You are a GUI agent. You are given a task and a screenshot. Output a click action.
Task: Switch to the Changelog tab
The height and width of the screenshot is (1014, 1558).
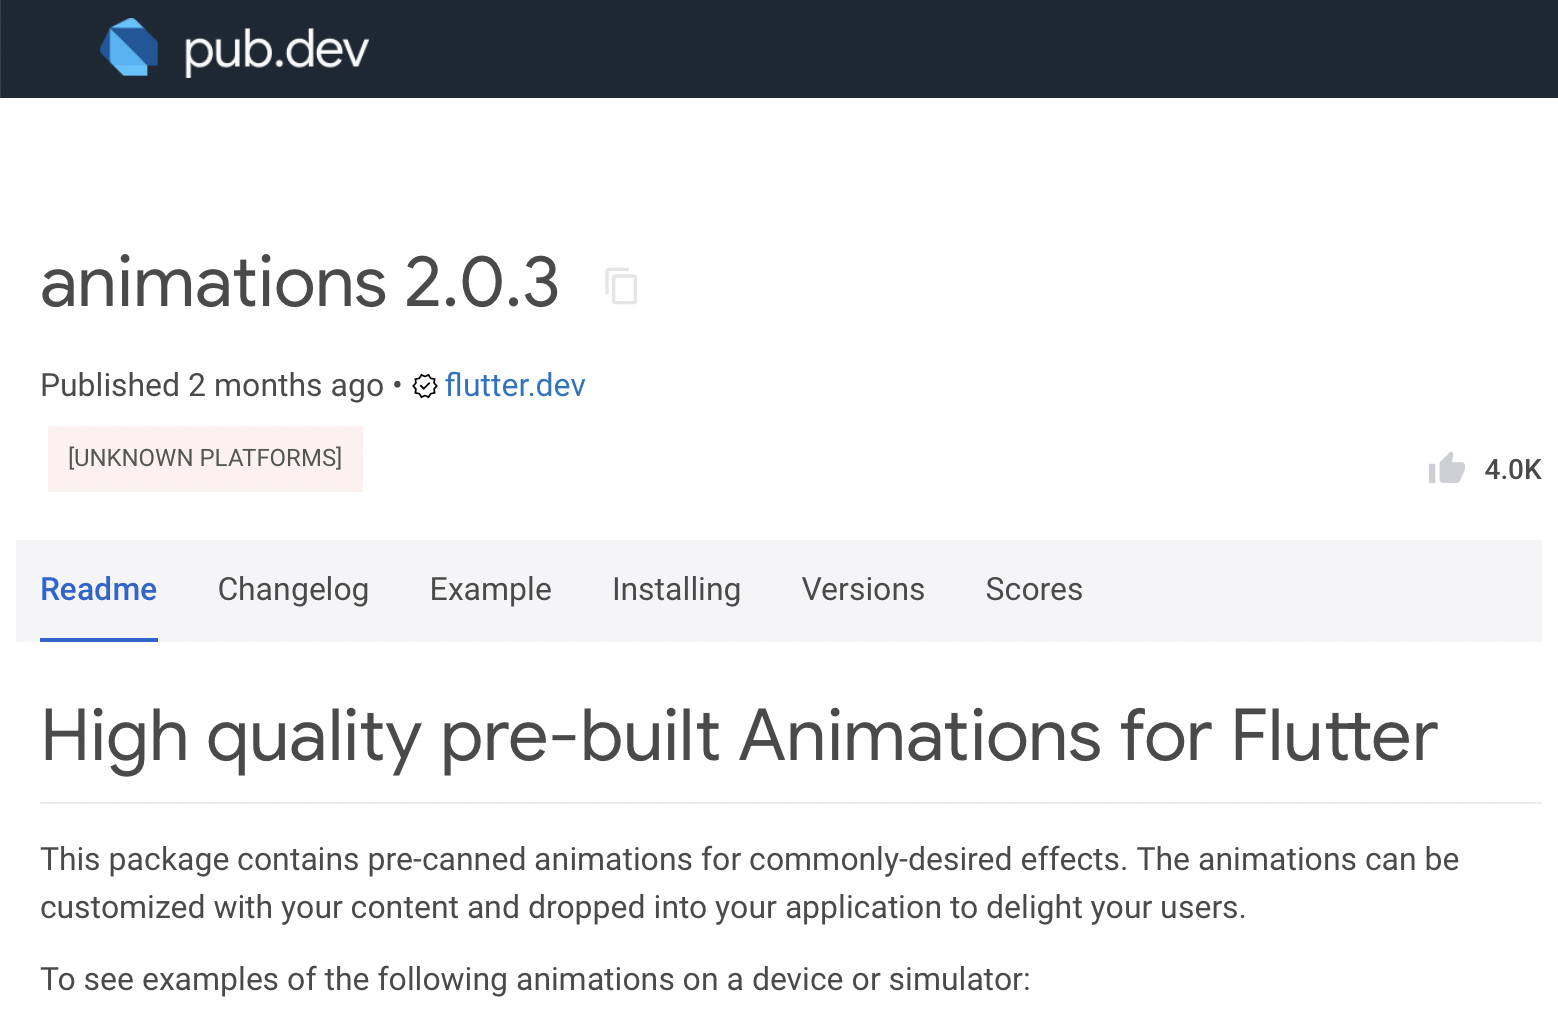(293, 590)
